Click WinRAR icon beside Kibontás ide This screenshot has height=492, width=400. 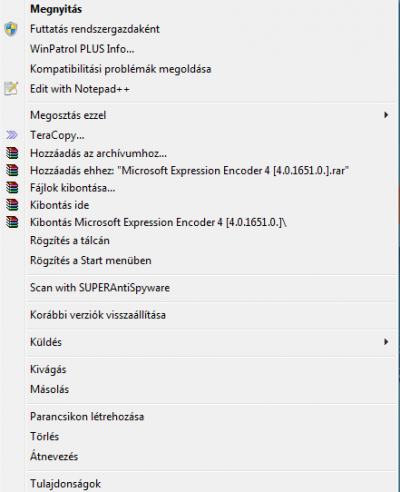tap(12, 205)
